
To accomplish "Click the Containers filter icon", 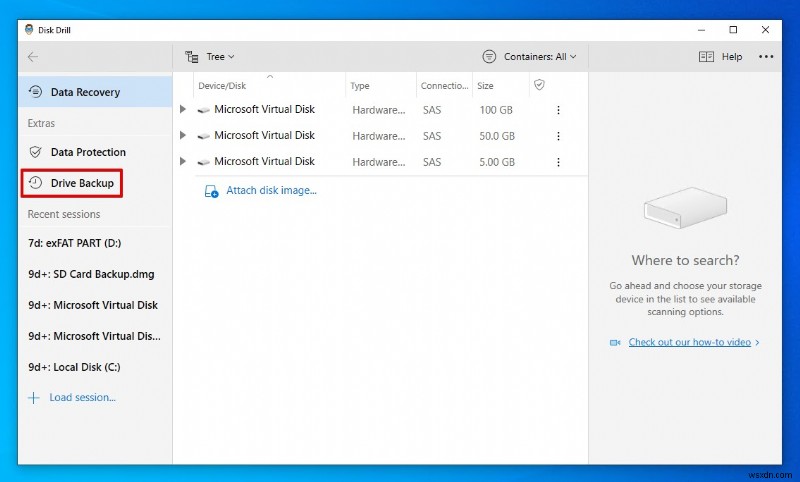I will pyautogui.click(x=489, y=57).
